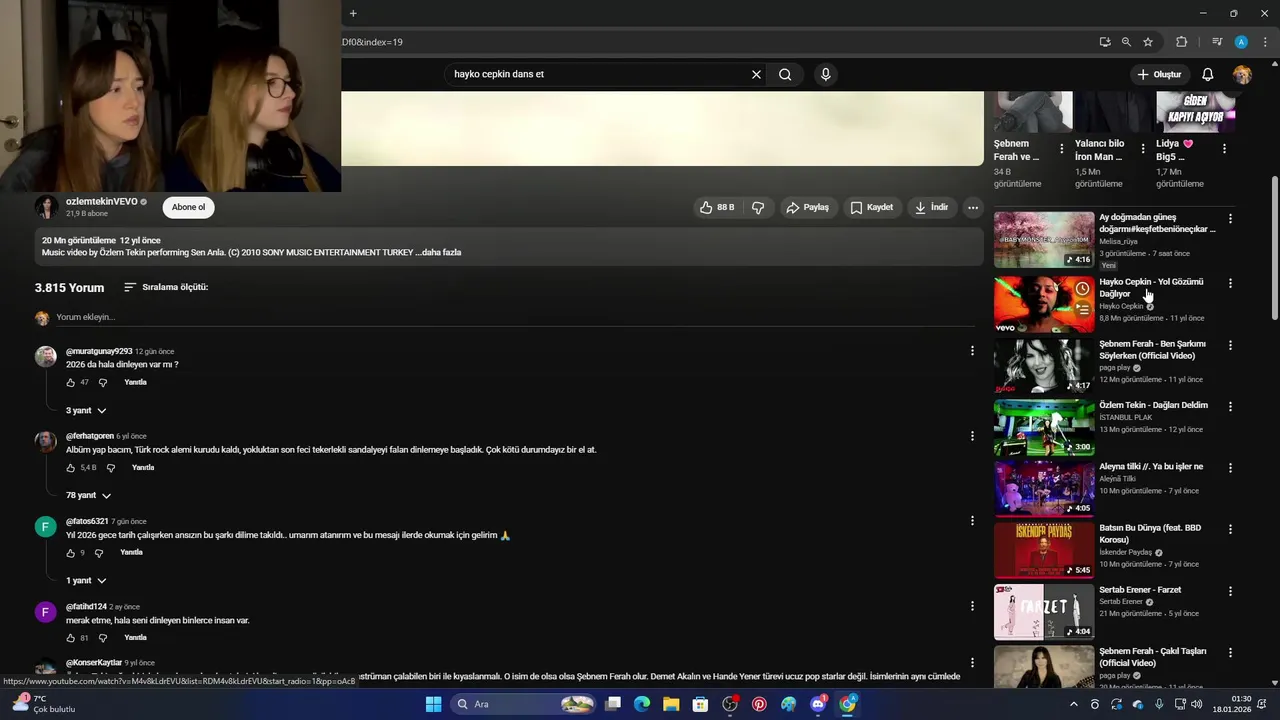Open options for Ay doğmadan güneş video

click(1230, 218)
